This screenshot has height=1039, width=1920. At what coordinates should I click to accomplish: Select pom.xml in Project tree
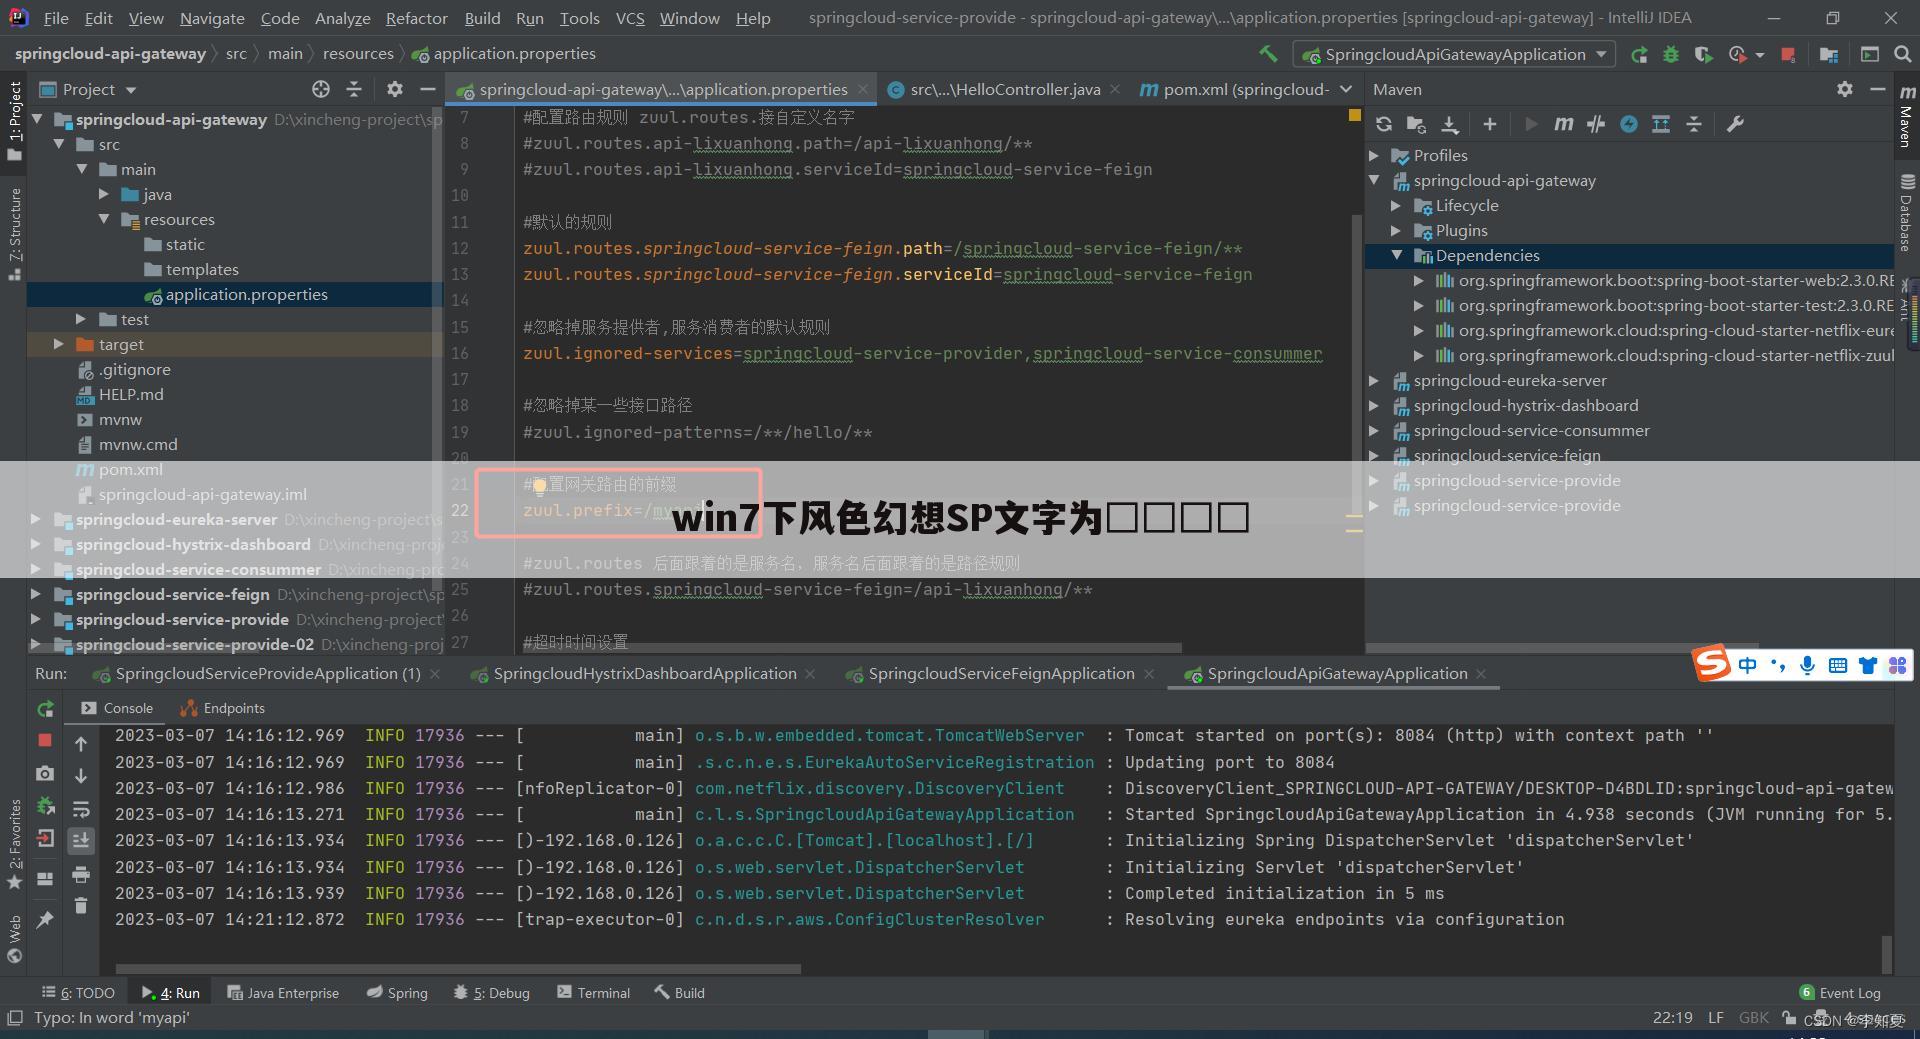coord(131,469)
